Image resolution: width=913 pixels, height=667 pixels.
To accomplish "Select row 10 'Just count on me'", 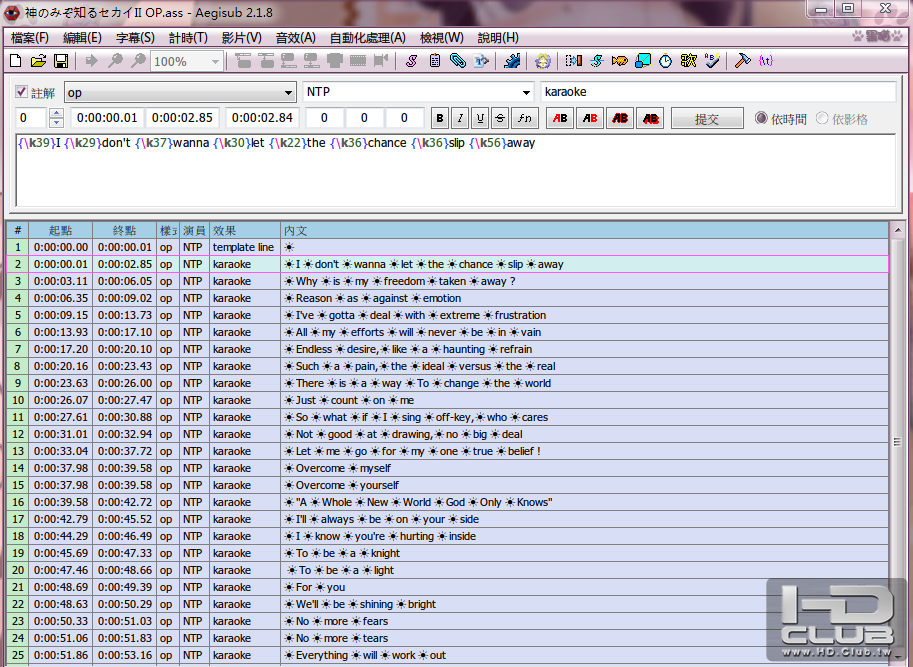I will [x=448, y=400].
